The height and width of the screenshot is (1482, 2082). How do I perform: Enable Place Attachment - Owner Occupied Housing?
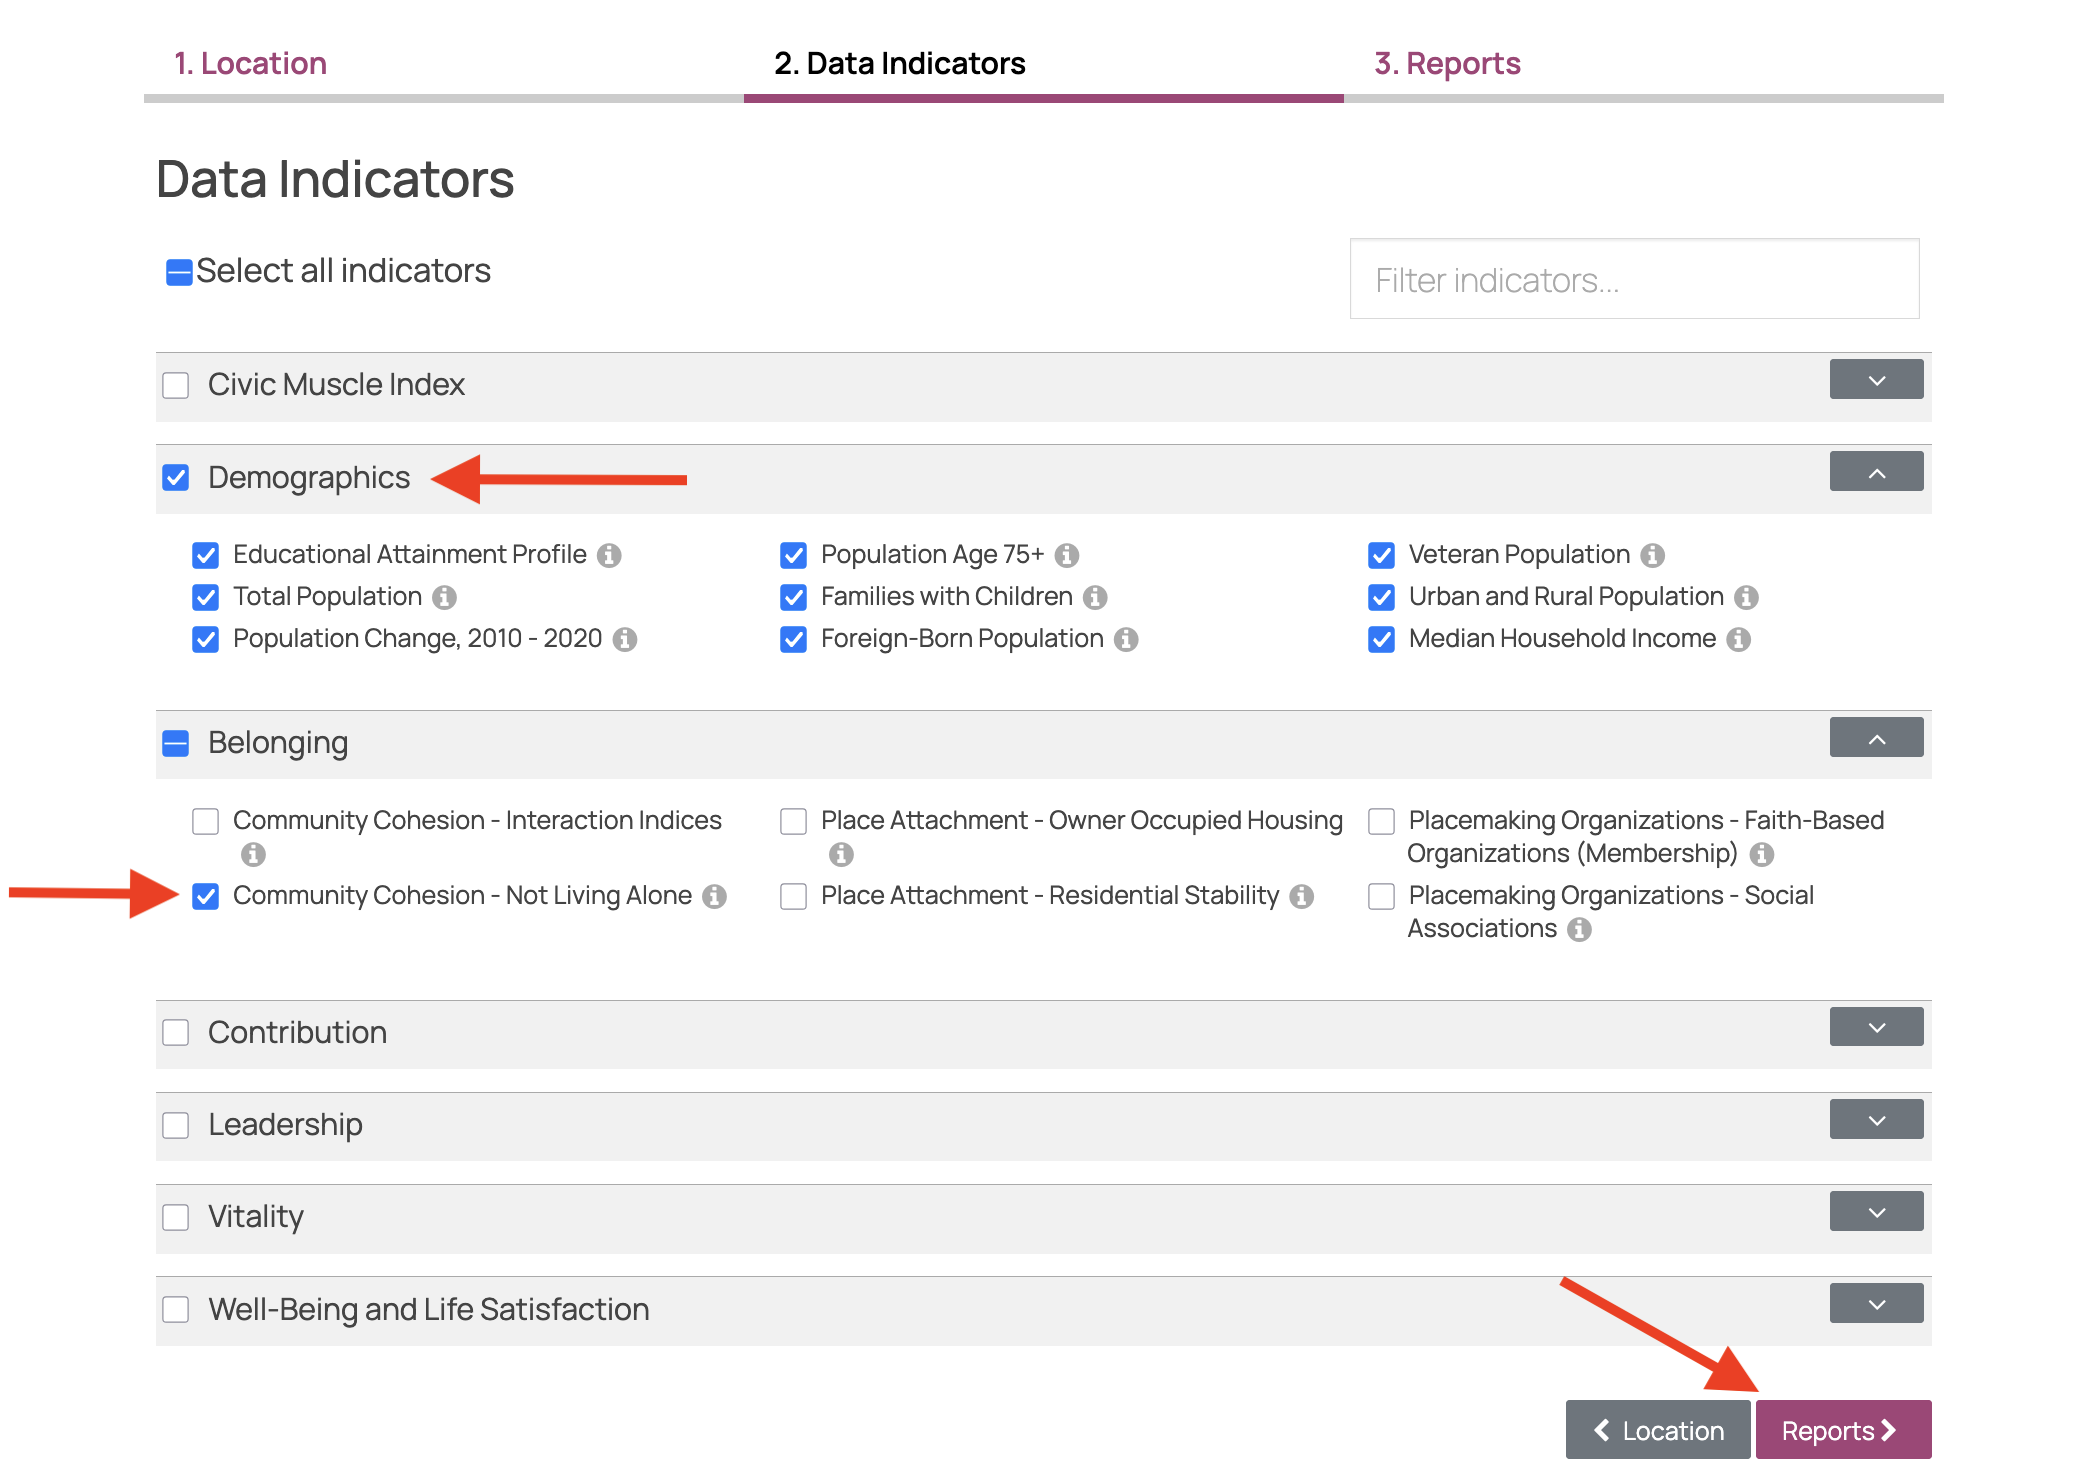point(793,820)
